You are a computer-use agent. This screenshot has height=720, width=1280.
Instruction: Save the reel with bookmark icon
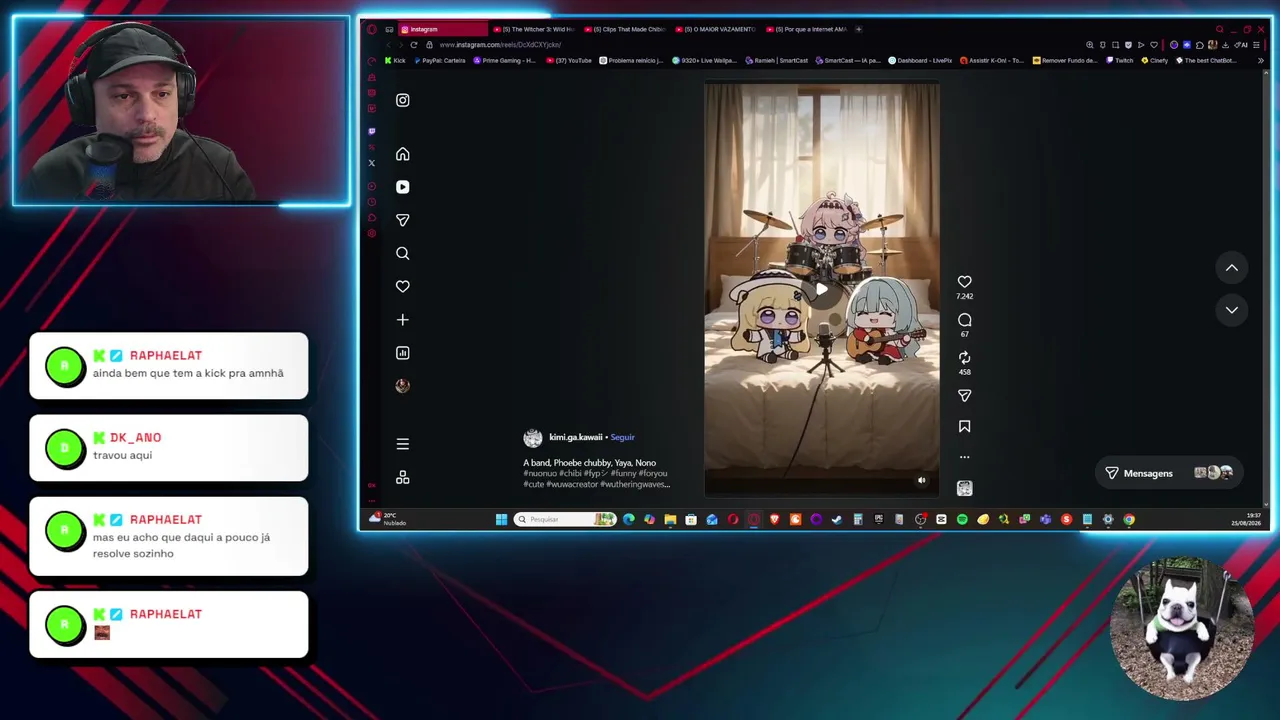pyautogui.click(x=964, y=426)
